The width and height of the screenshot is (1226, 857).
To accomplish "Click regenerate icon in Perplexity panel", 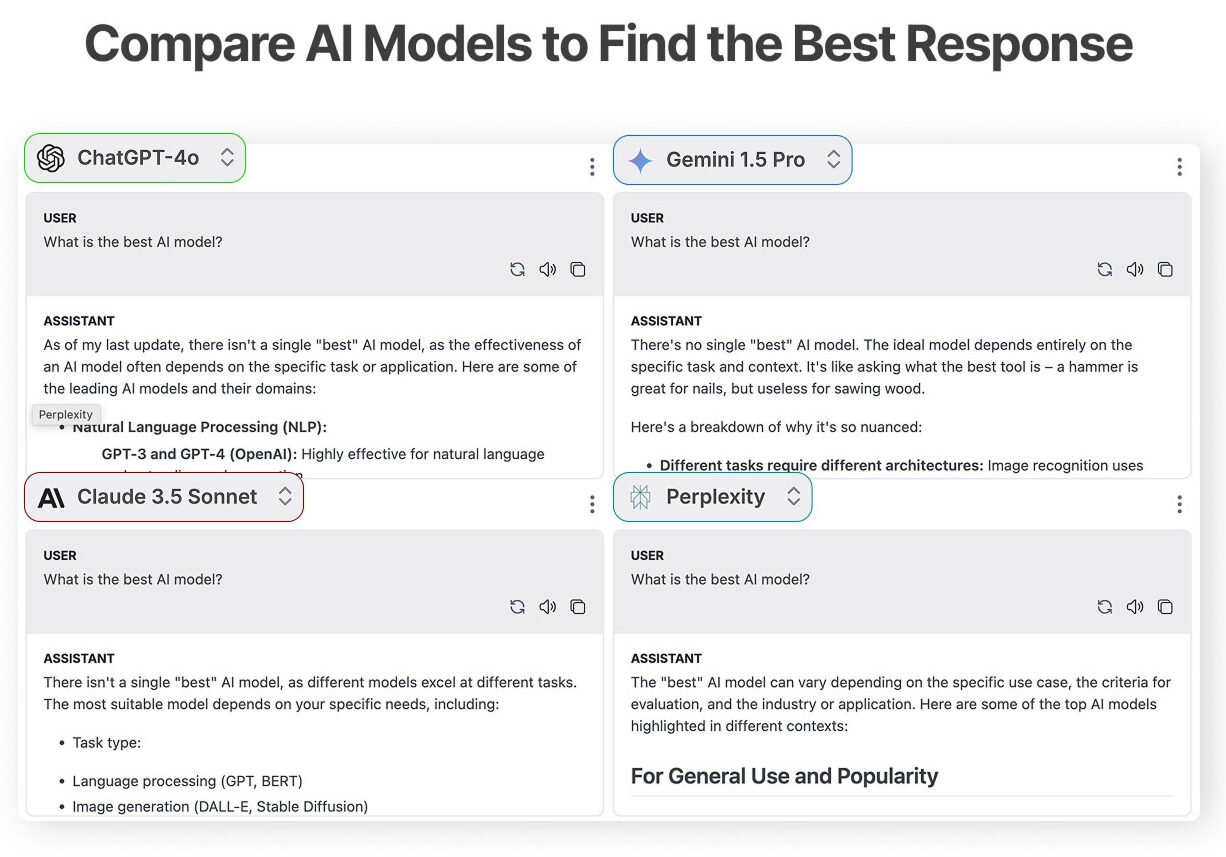I will point(1104,607).
